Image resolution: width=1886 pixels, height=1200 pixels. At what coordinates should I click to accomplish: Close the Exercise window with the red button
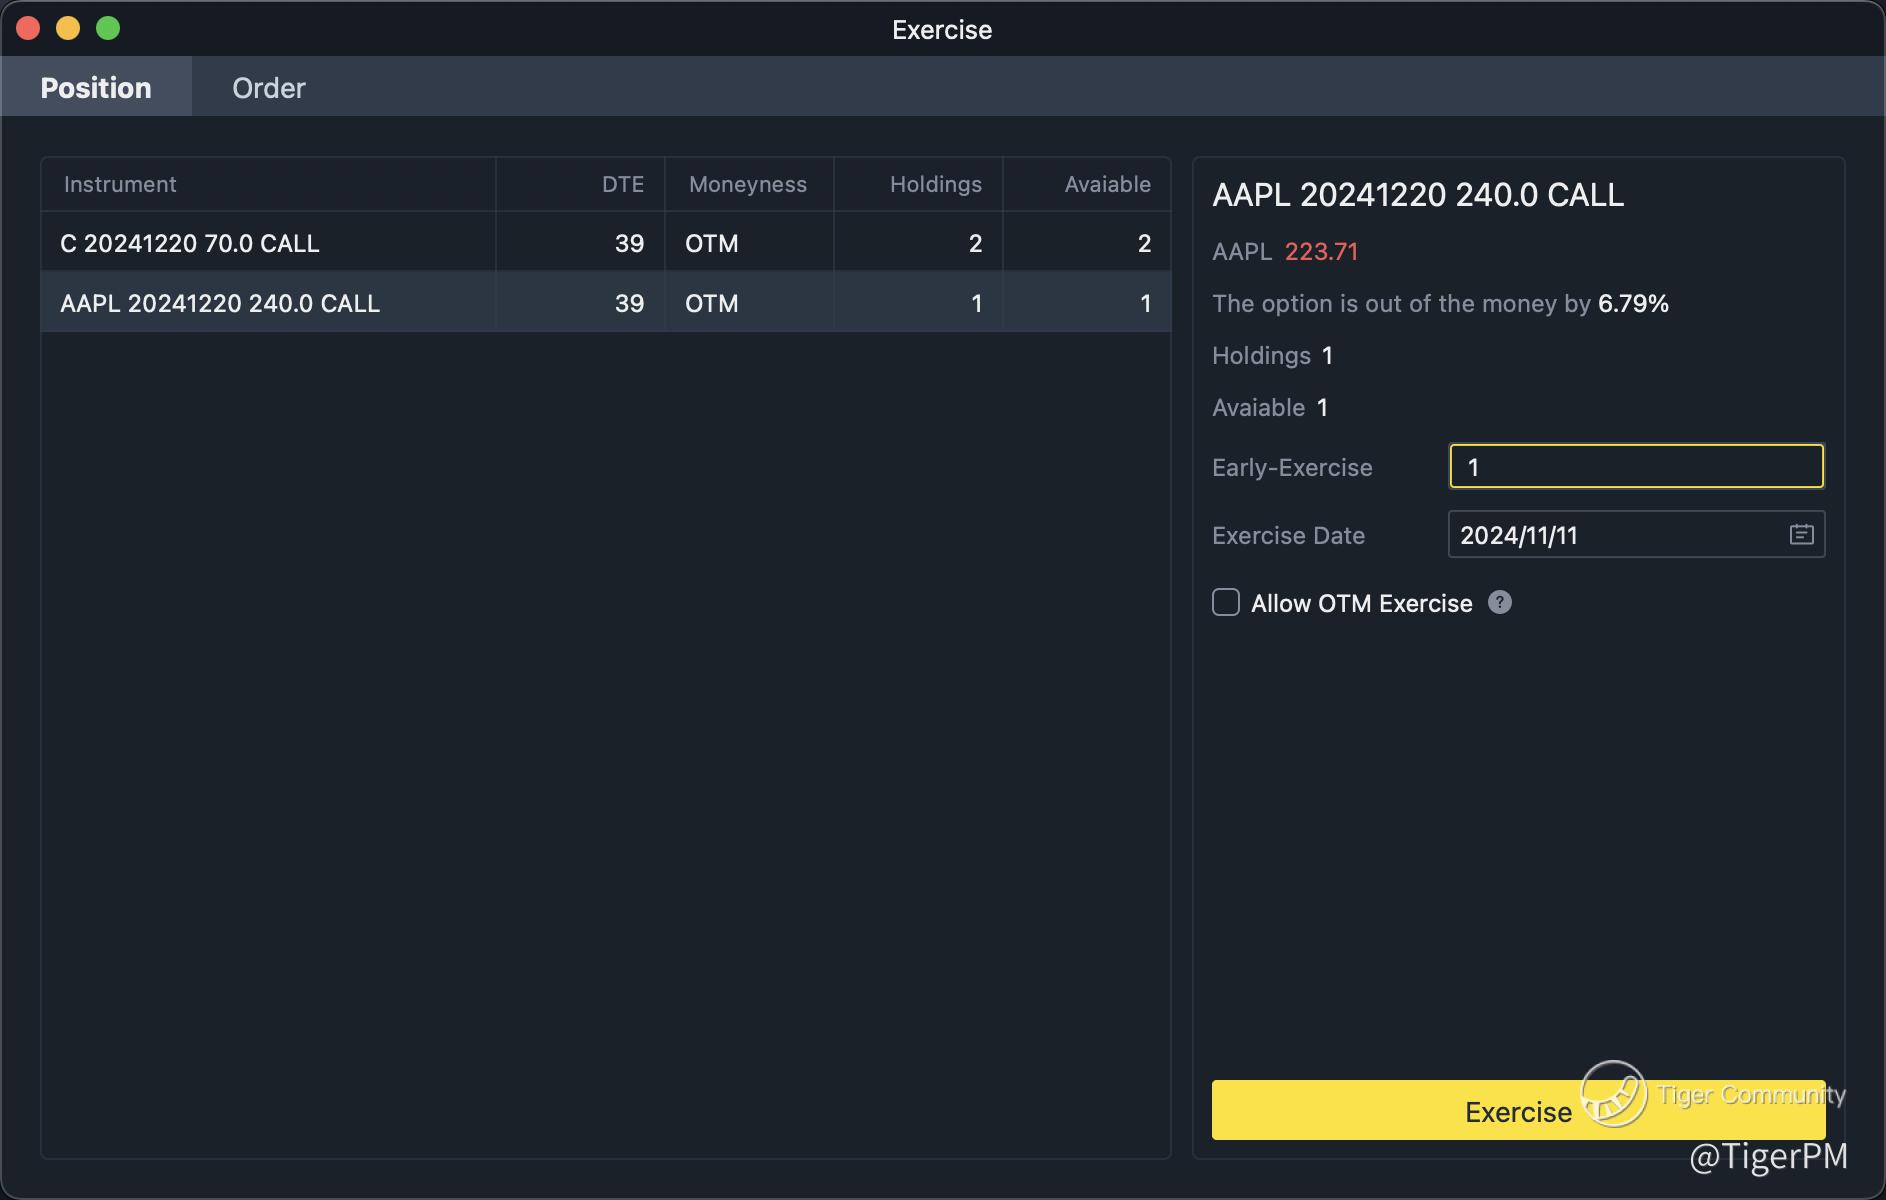pyautogui.click(x=28, y=28)
